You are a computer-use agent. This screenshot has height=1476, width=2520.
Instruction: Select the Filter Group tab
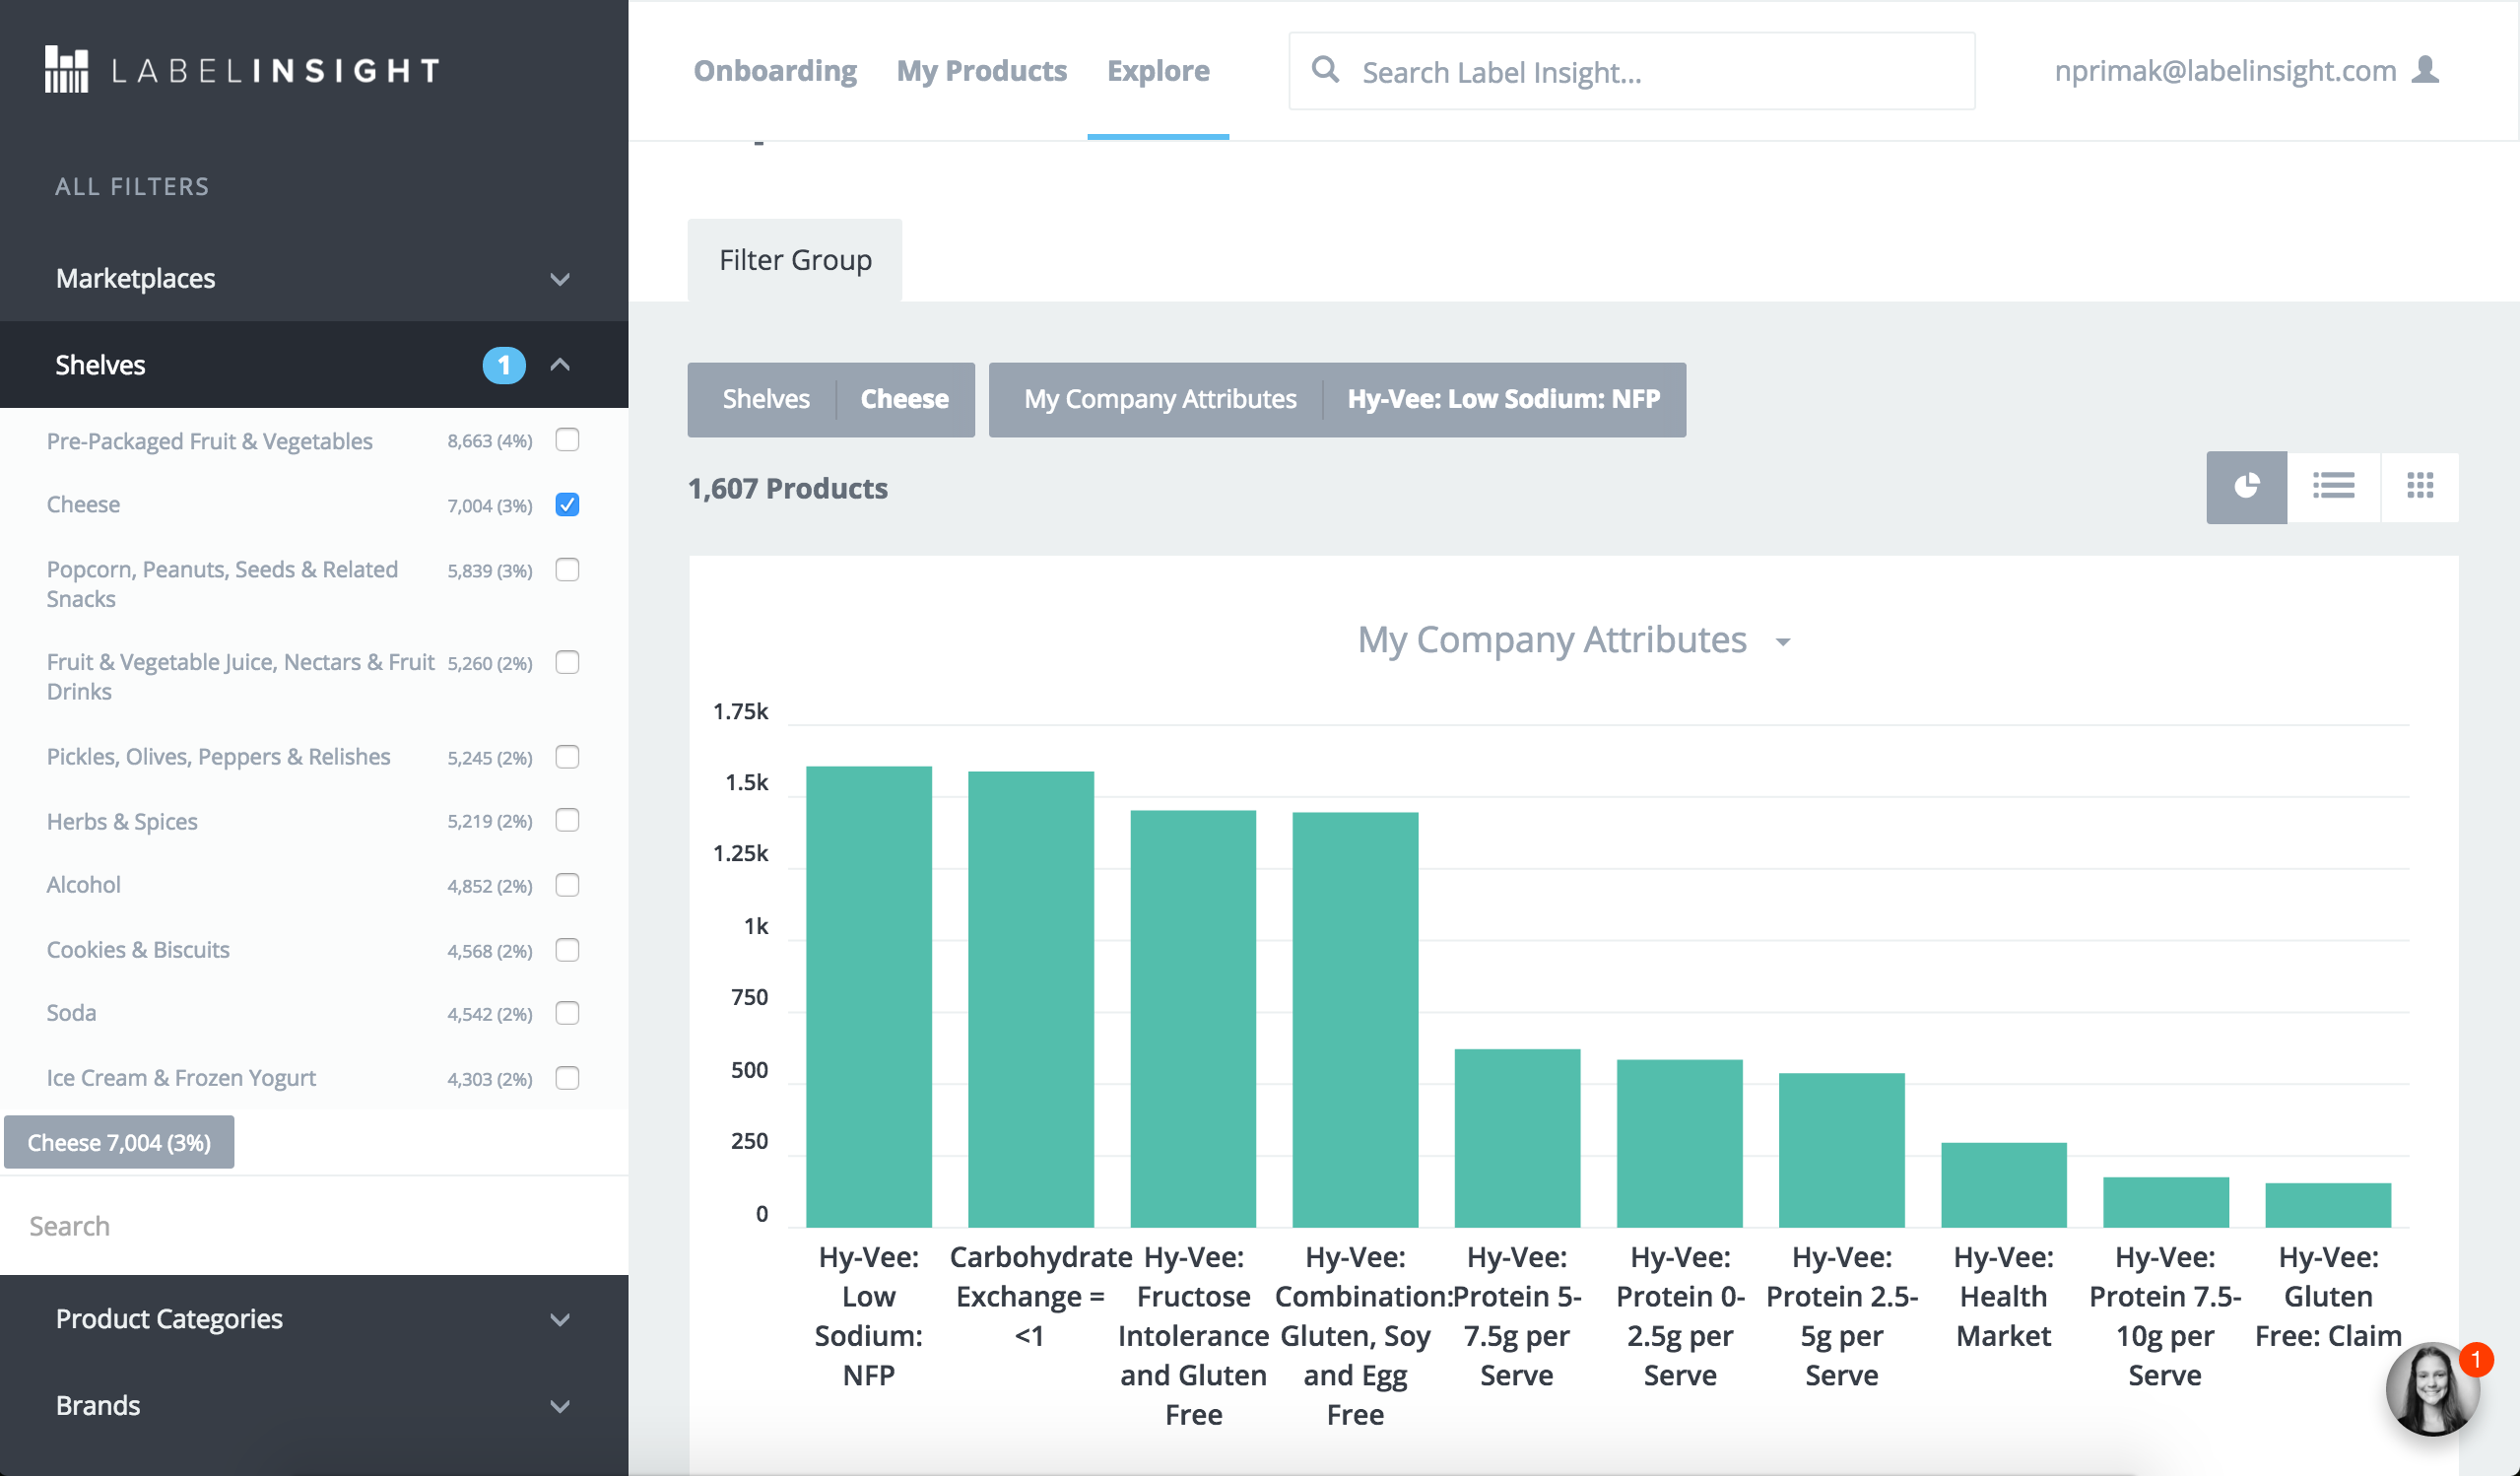(x=795, y=260)
